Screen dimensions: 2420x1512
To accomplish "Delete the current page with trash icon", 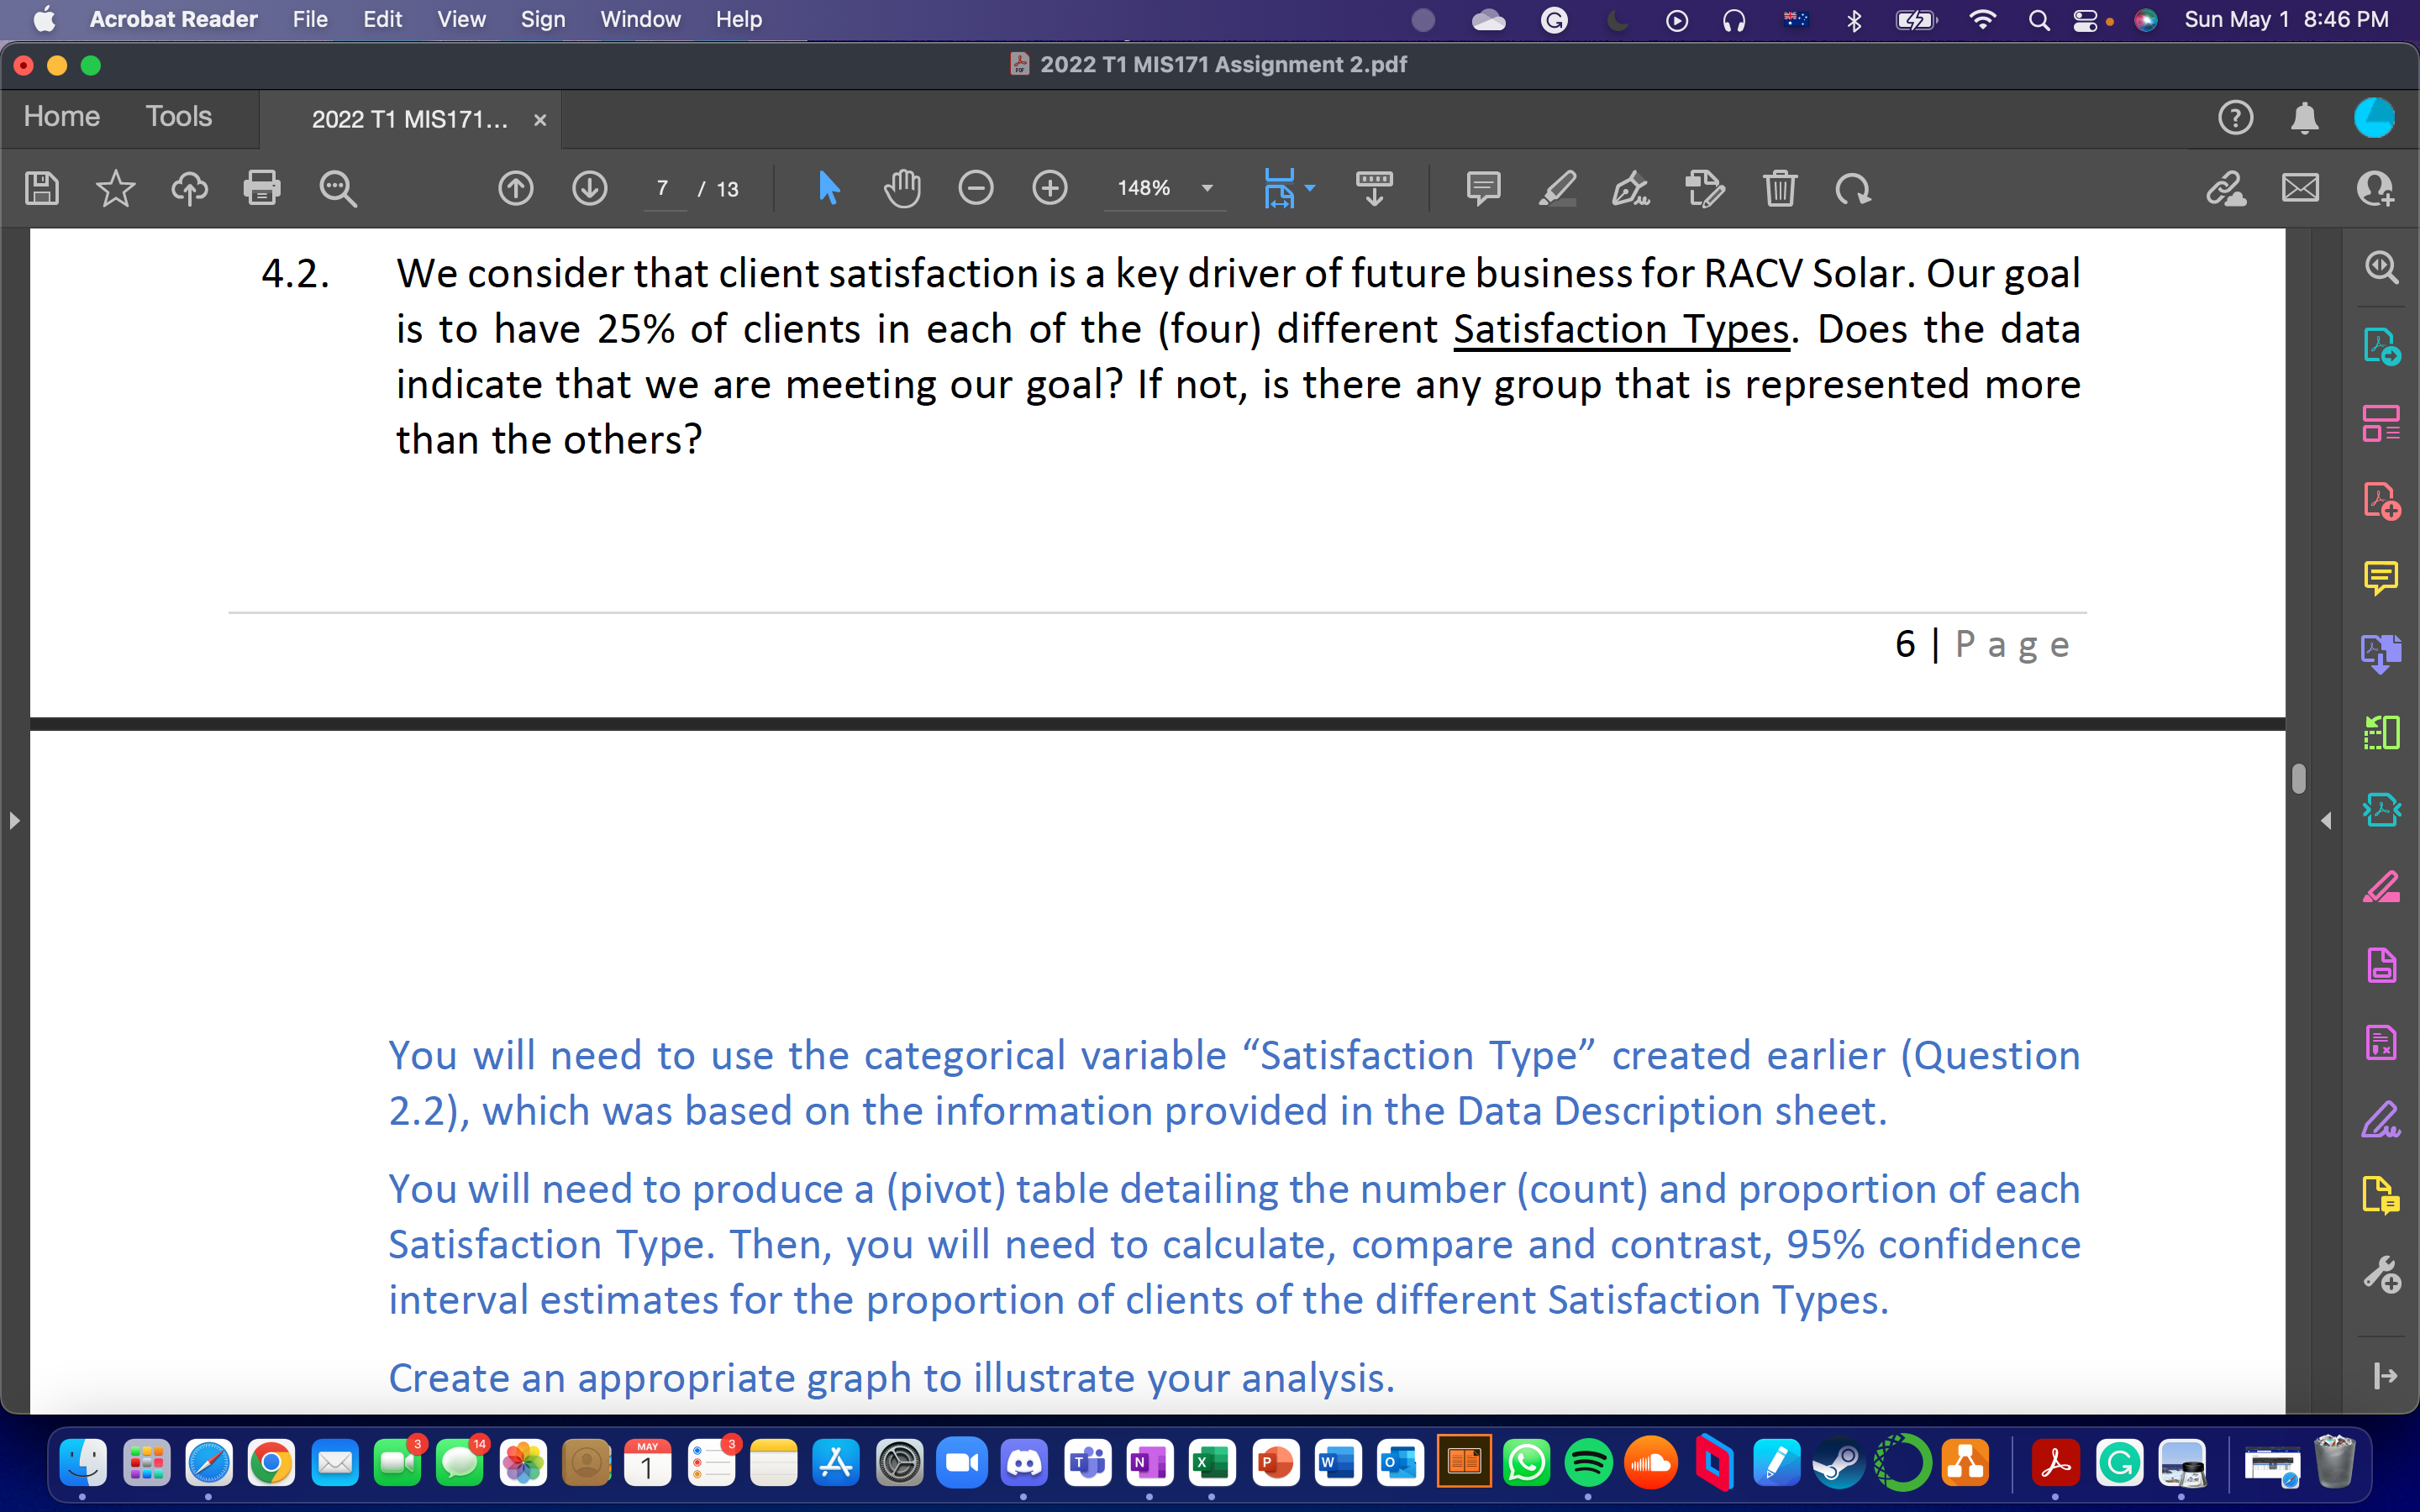I will [1781, 188].
